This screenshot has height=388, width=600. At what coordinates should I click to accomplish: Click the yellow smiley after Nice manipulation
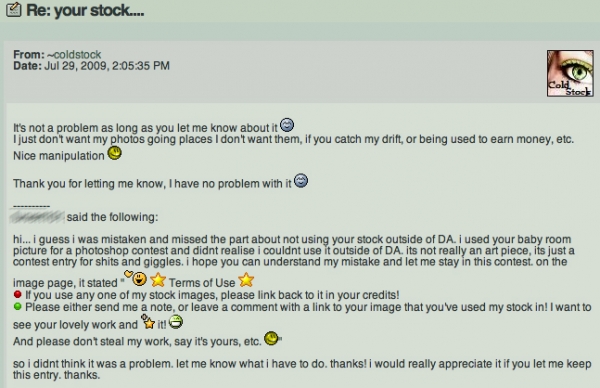114,153
